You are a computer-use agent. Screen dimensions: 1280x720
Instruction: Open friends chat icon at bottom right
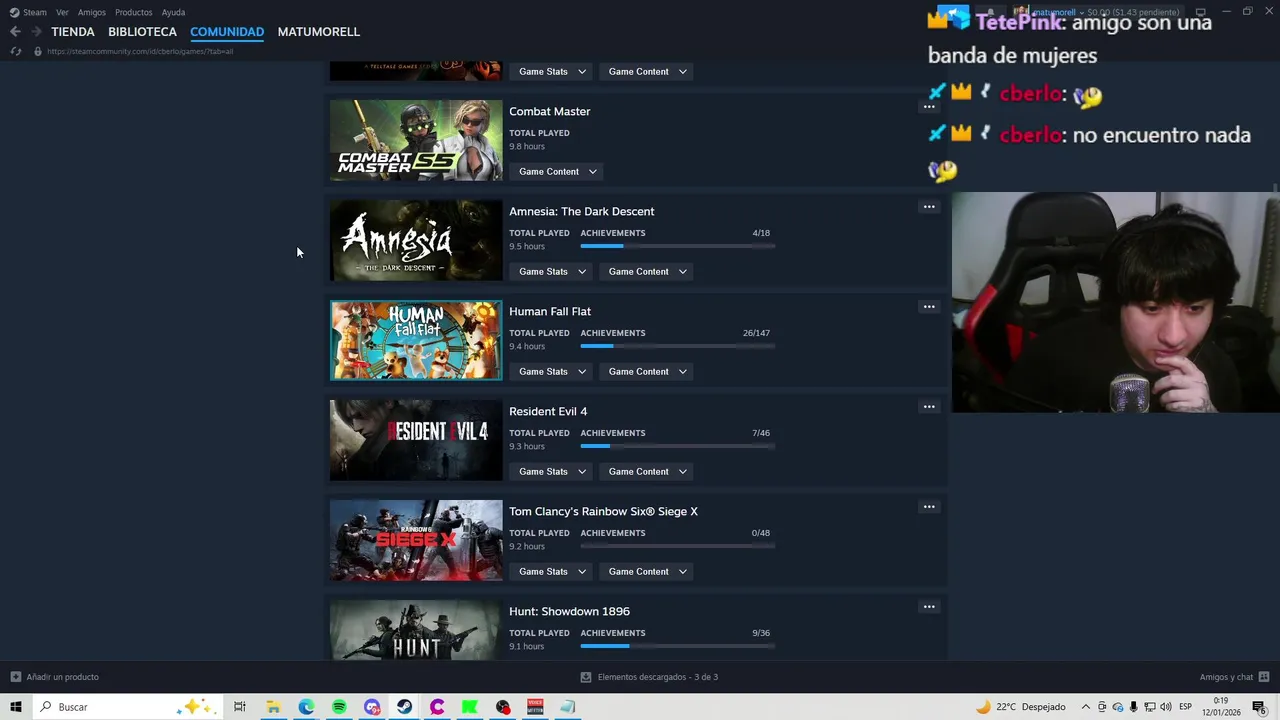point(1264,677)
